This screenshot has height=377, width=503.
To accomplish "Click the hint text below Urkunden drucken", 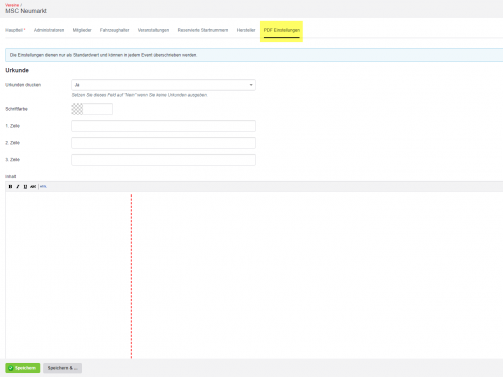I will point(140,95).
